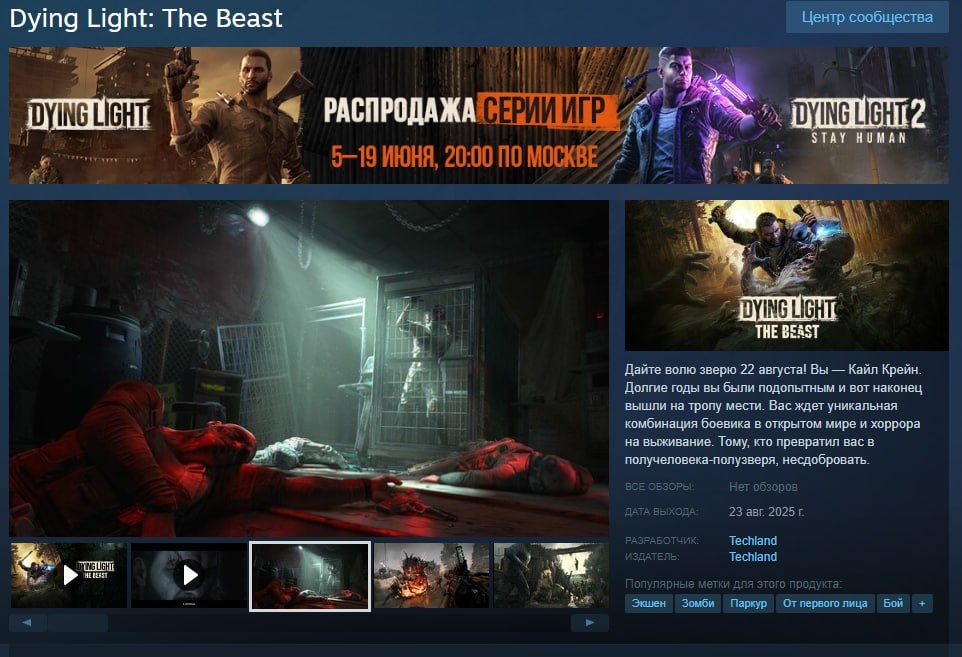962x657 pixels.
Task: Play the first Dying Light The Beast trailer thumbnail
Action: pyautogui.click(x=69, y=575)
